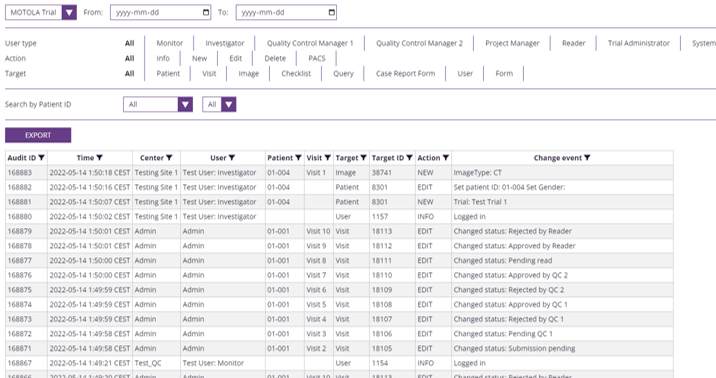Click the User column filter icon

(232, 158)
